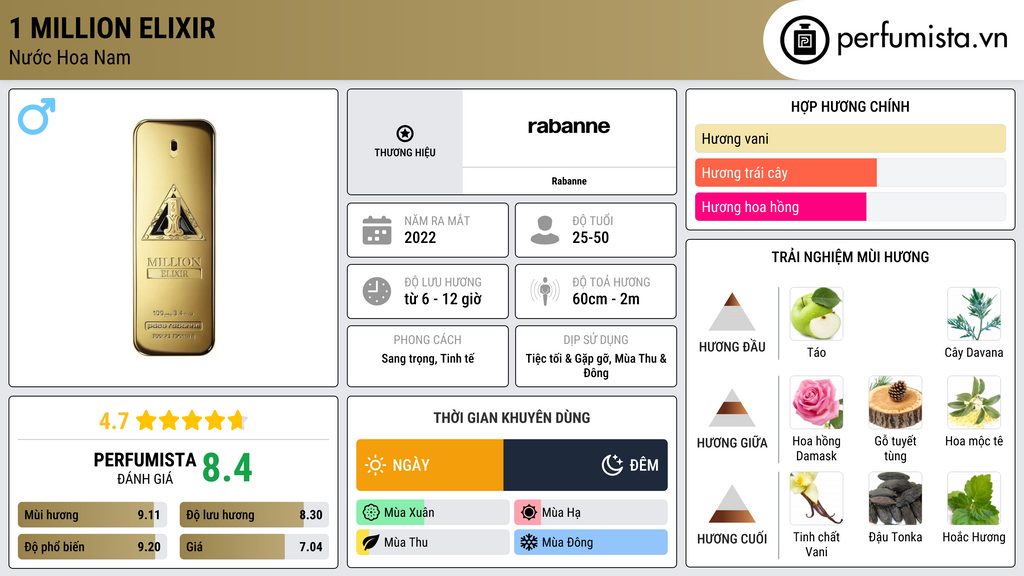Click the Hương vani accord bar
1024x576 pixels.
tap(850, 139)
